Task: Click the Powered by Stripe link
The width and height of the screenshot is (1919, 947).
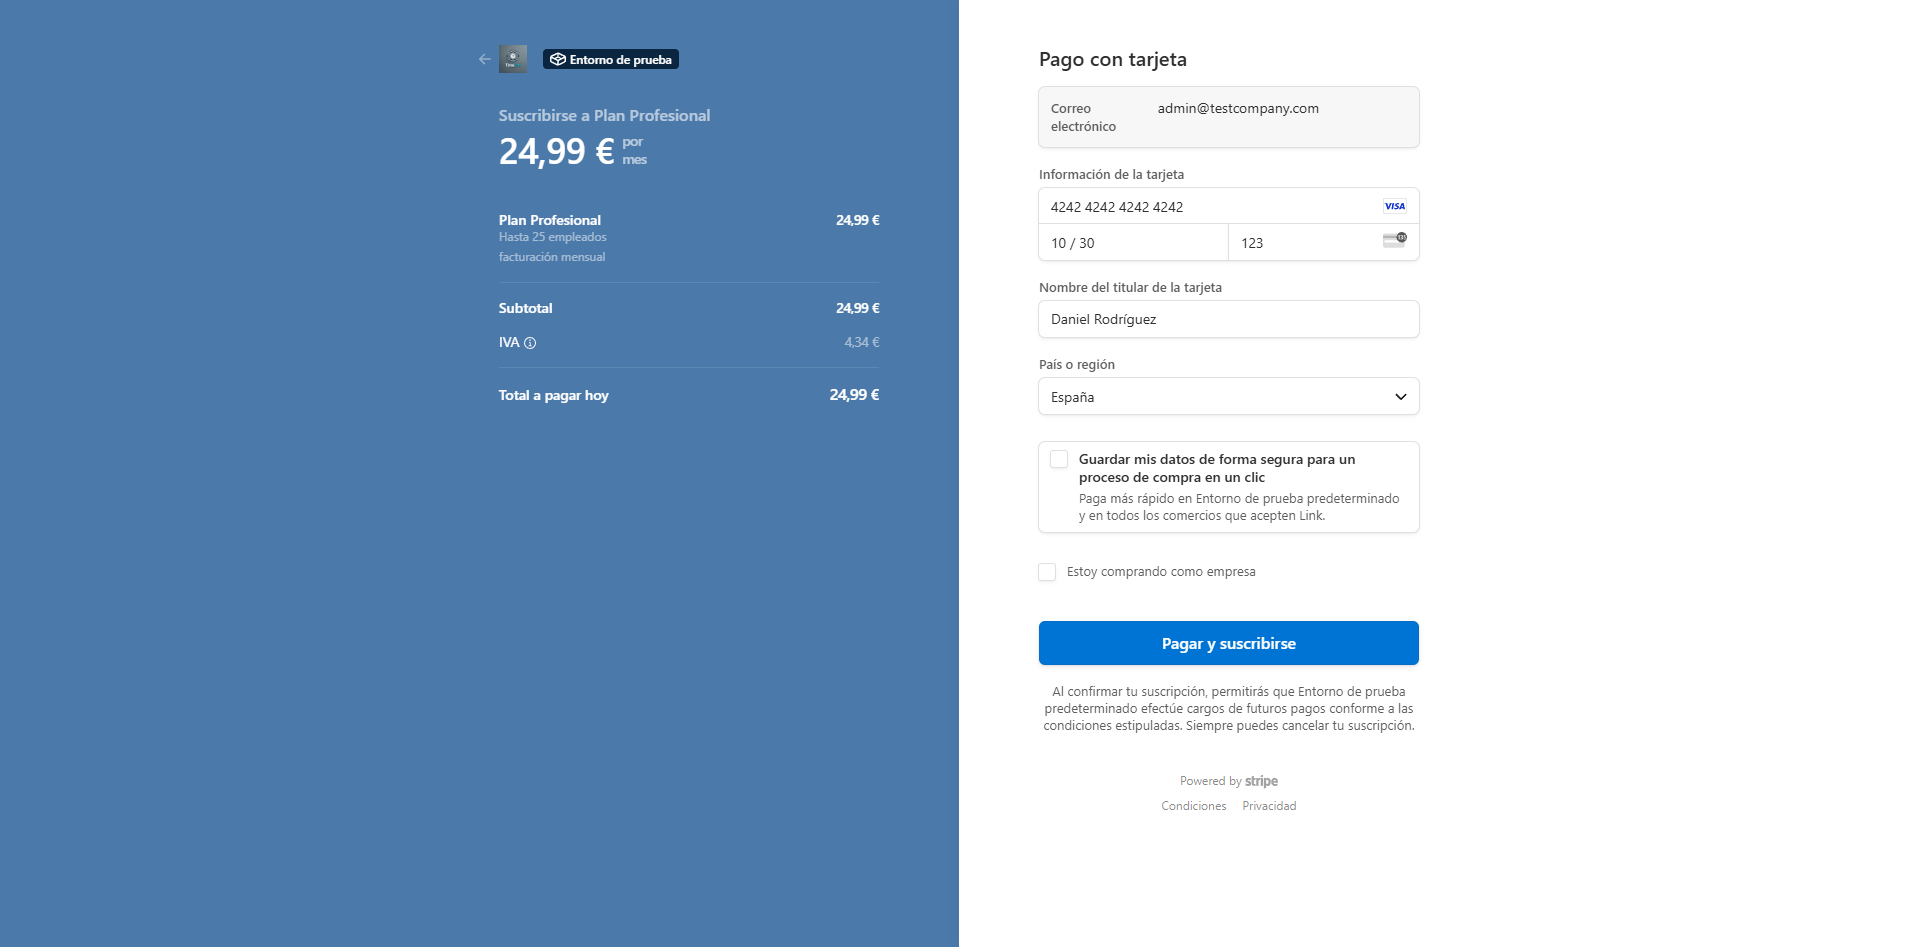Action: tap(1229, 781)
